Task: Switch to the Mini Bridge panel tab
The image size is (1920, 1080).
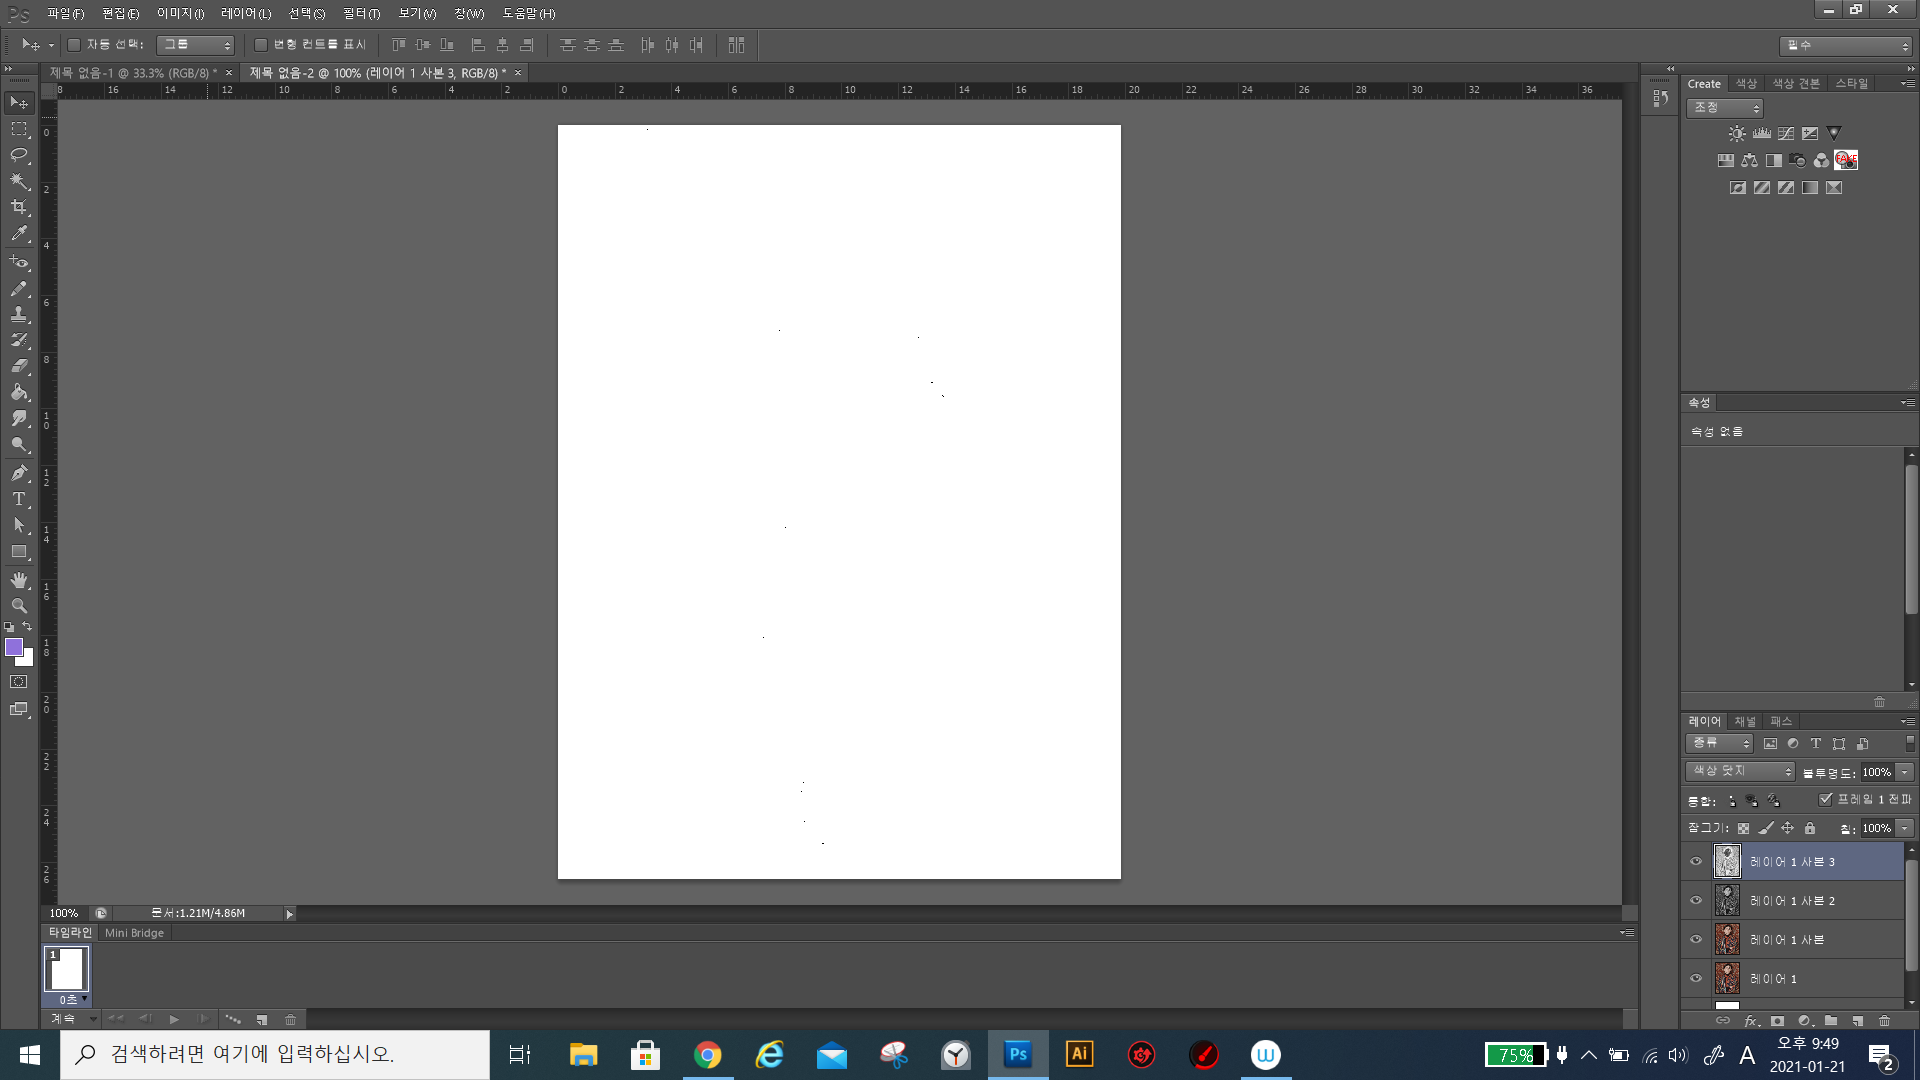Action: 134,933
